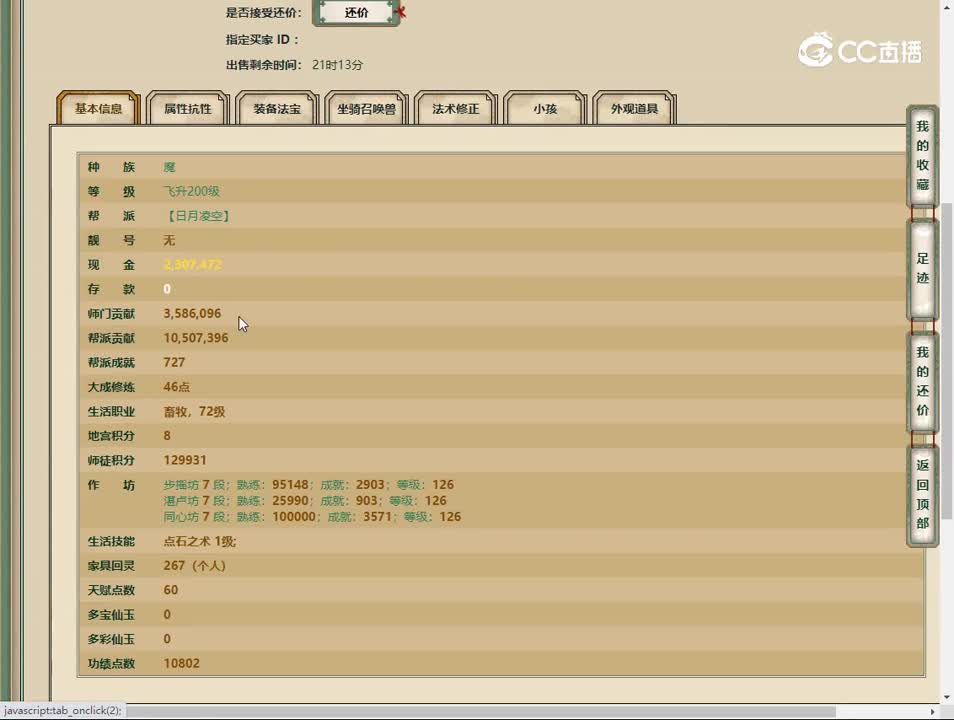
Task: Click the 指定买家 ID label
Action: coord(262,40)
